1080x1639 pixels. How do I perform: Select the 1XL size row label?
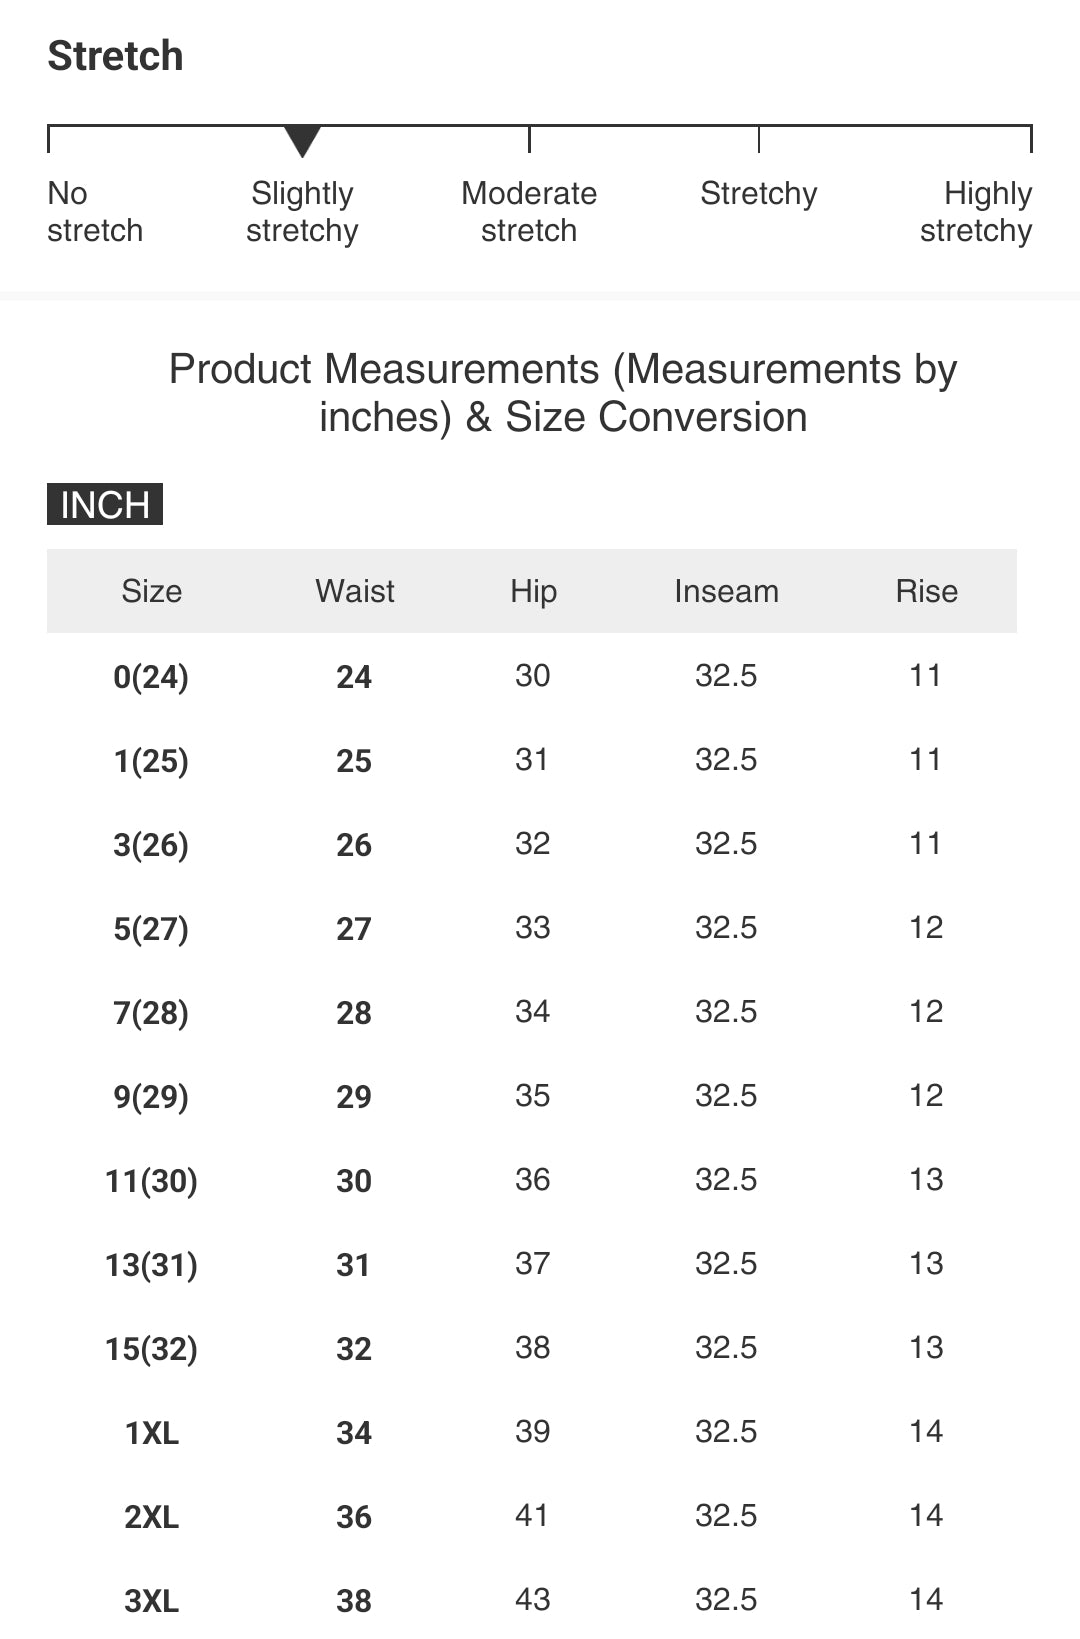pos(151,1433)
